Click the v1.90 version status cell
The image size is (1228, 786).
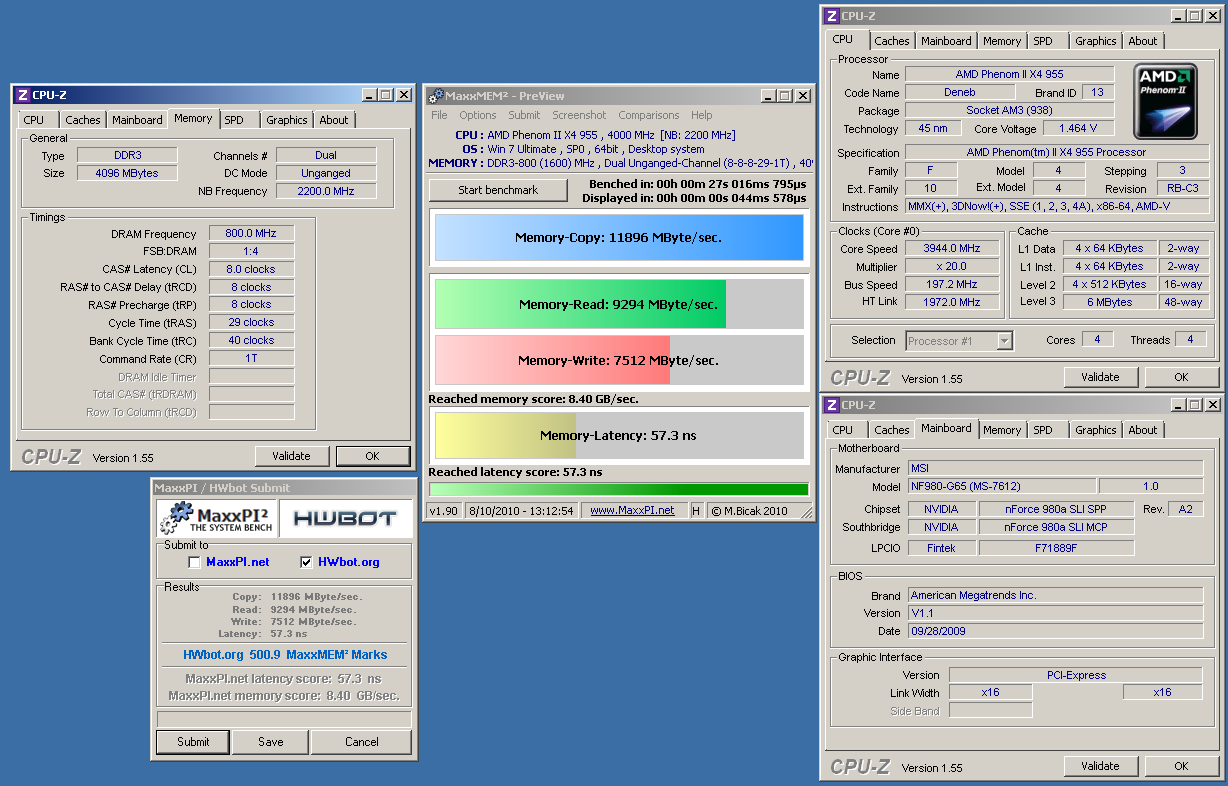click(443, 510)
